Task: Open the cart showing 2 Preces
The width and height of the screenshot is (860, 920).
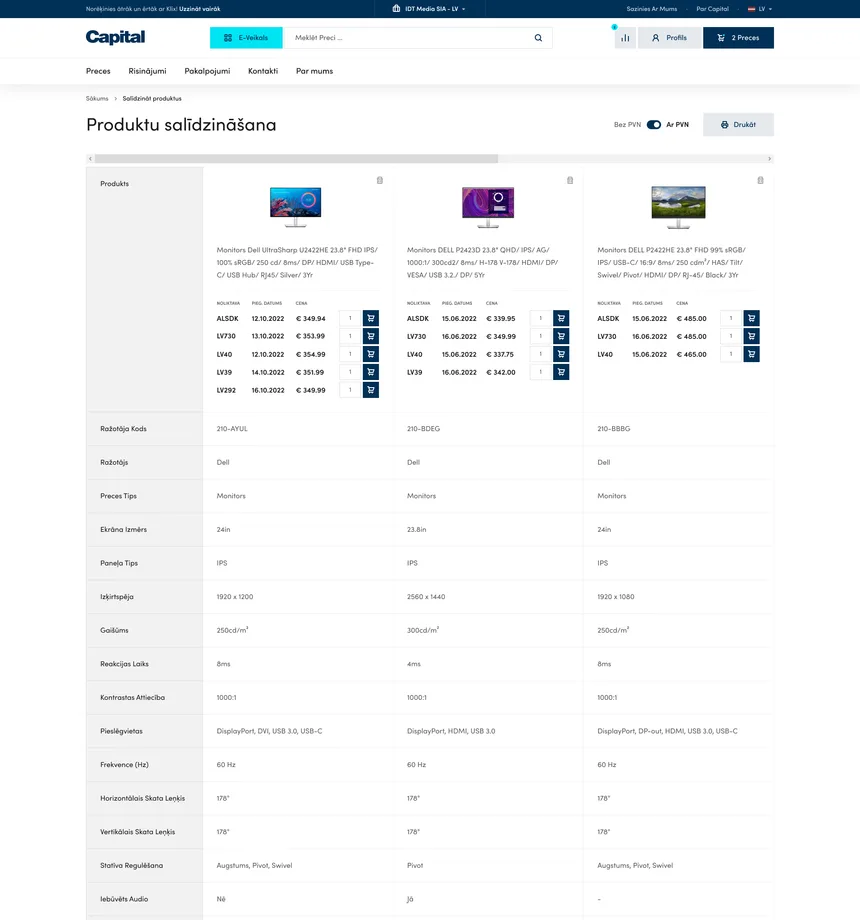Action: click(738, 38)
